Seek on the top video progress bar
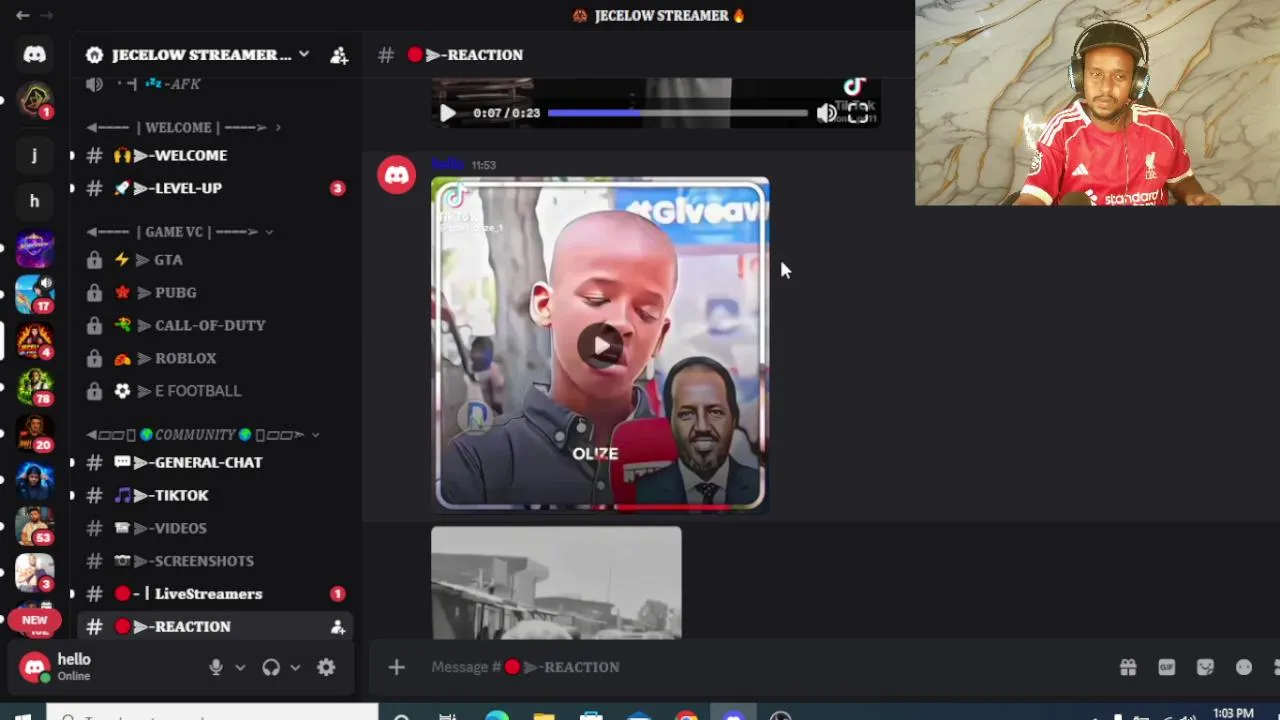The width and height of the screenshot is (1280, 720). point(677,113)
